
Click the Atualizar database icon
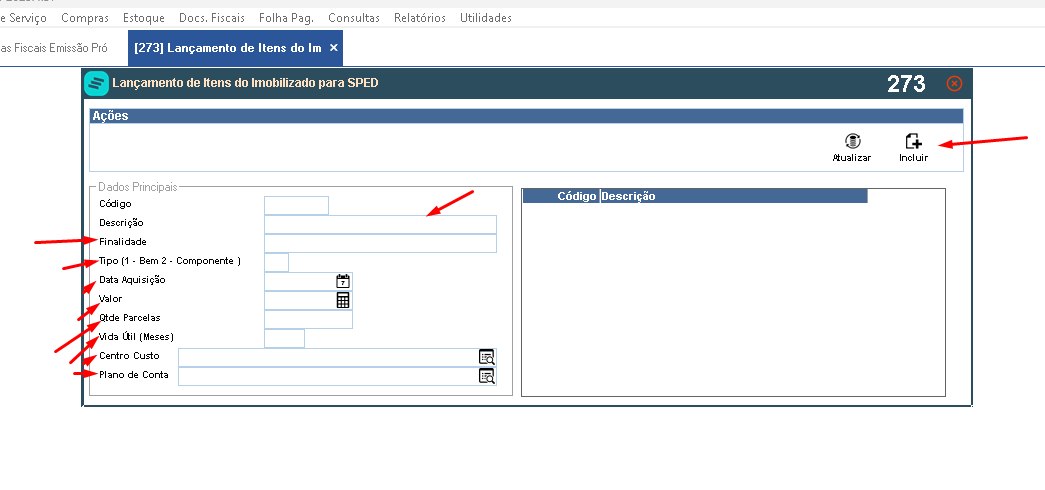click(852, 141)
